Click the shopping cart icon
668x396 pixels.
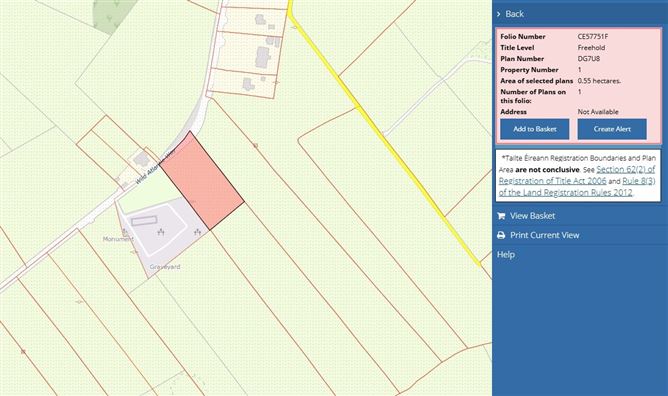coord(501,216)
